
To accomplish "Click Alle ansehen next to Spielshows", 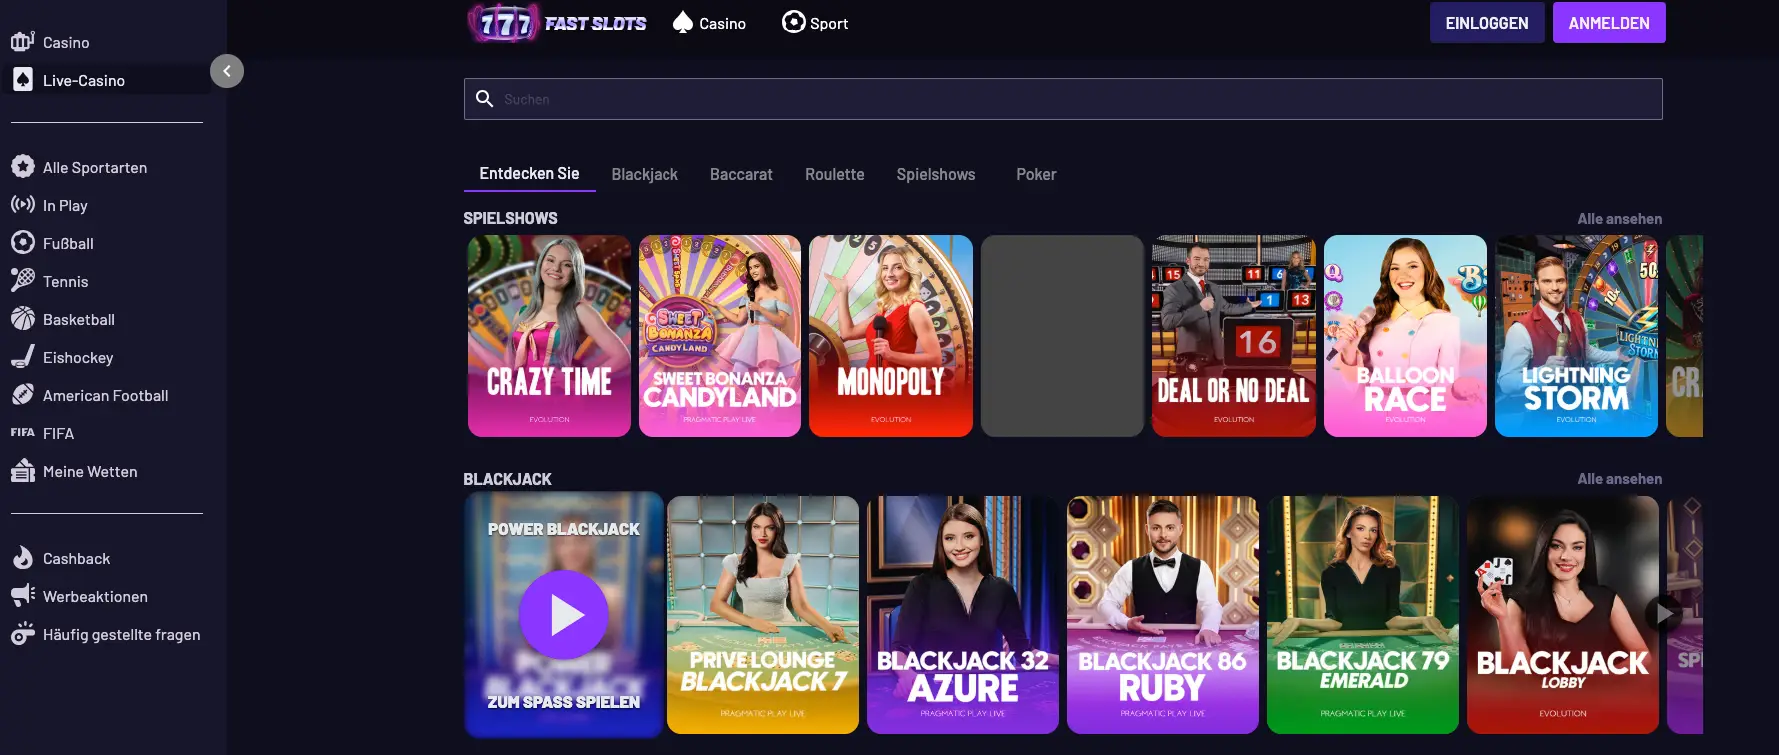I will 1620,219.
